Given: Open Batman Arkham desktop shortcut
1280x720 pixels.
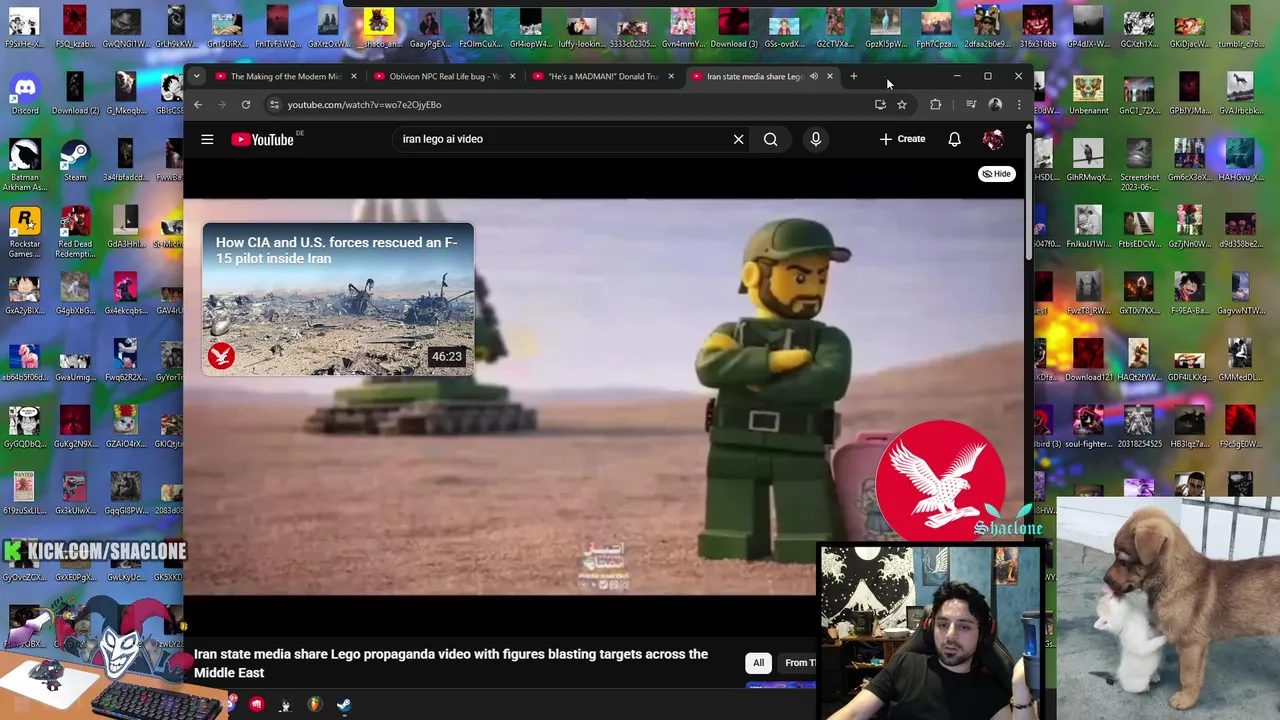Looking at the screenshot, I should tap(25, 165).
